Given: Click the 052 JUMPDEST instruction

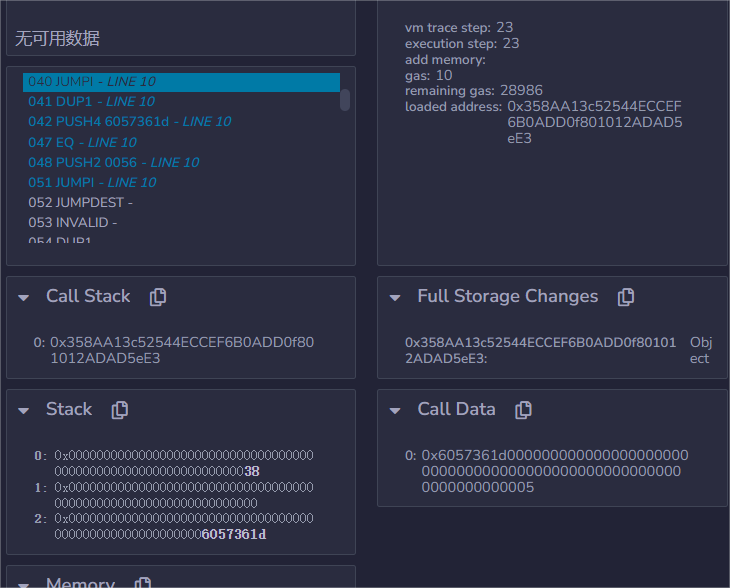Looking at the screenshot, I should 80,203.
